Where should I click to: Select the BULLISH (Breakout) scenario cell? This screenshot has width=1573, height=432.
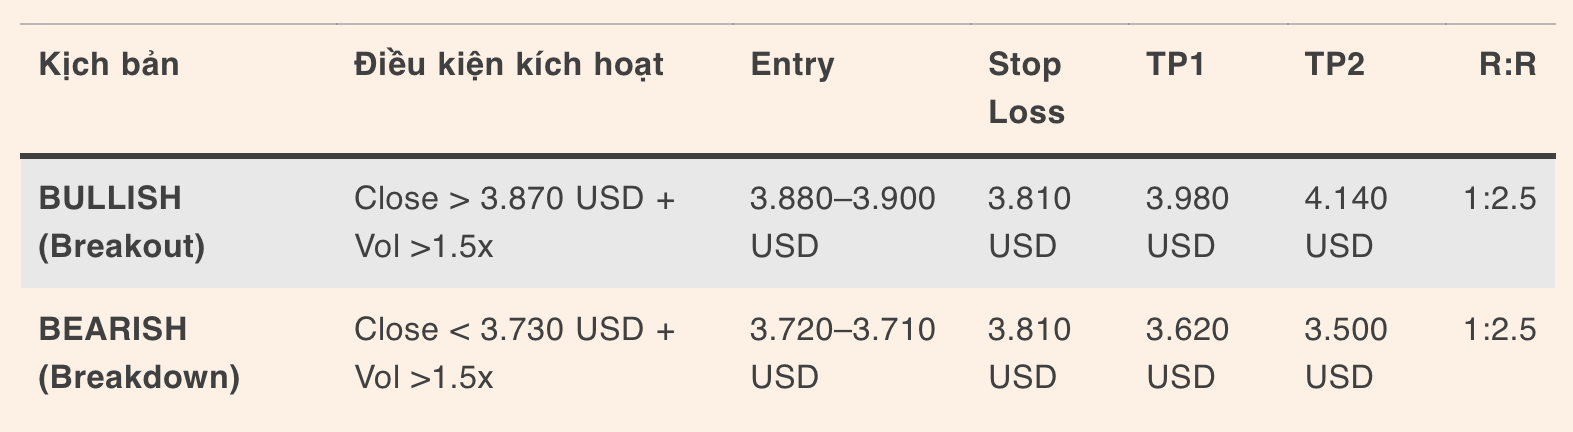coord(121,222)
